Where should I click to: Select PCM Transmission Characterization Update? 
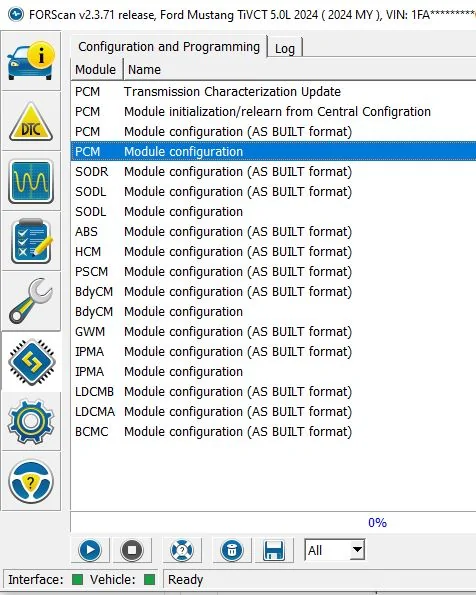pyautogui.click(x=273, y=91)
